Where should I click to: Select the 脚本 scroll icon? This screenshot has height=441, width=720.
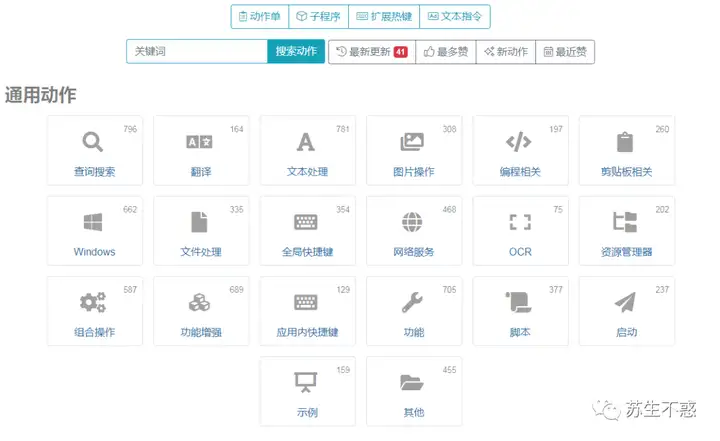[519, 302]
